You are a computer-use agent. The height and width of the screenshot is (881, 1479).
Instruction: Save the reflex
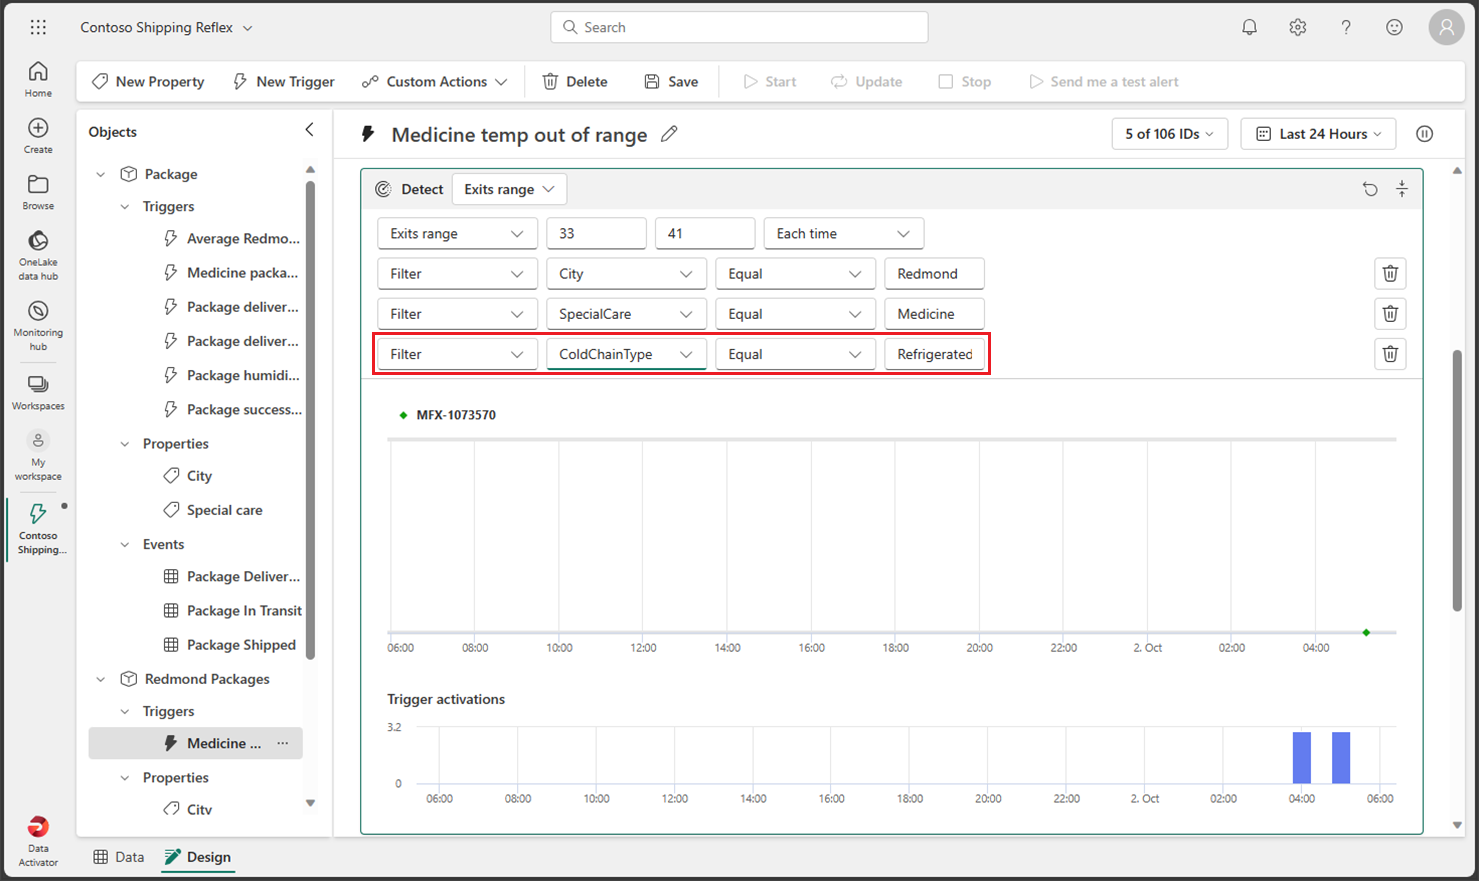671,82
